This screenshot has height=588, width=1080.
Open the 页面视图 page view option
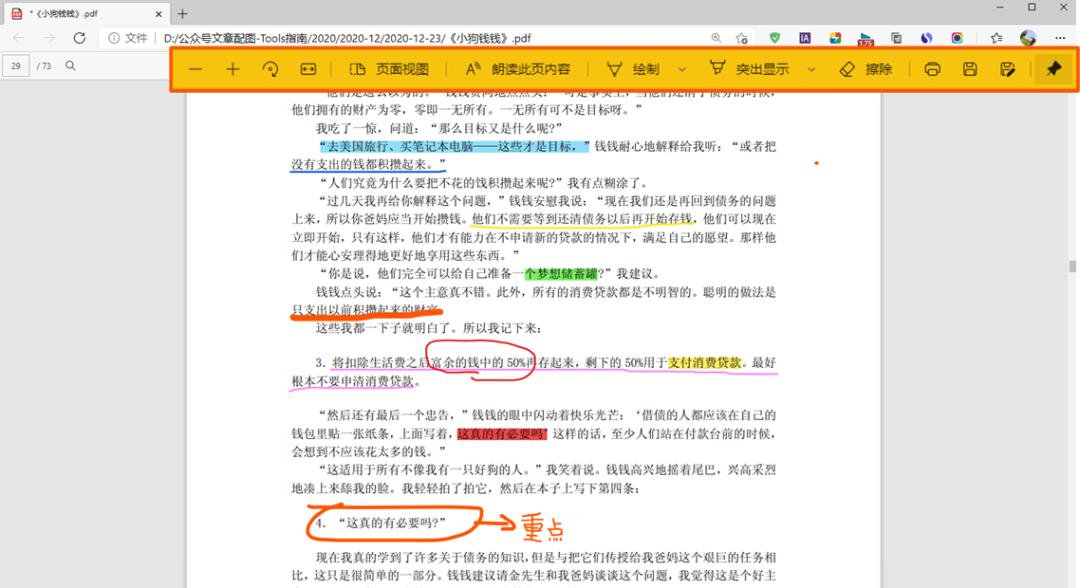coord(389,69)
